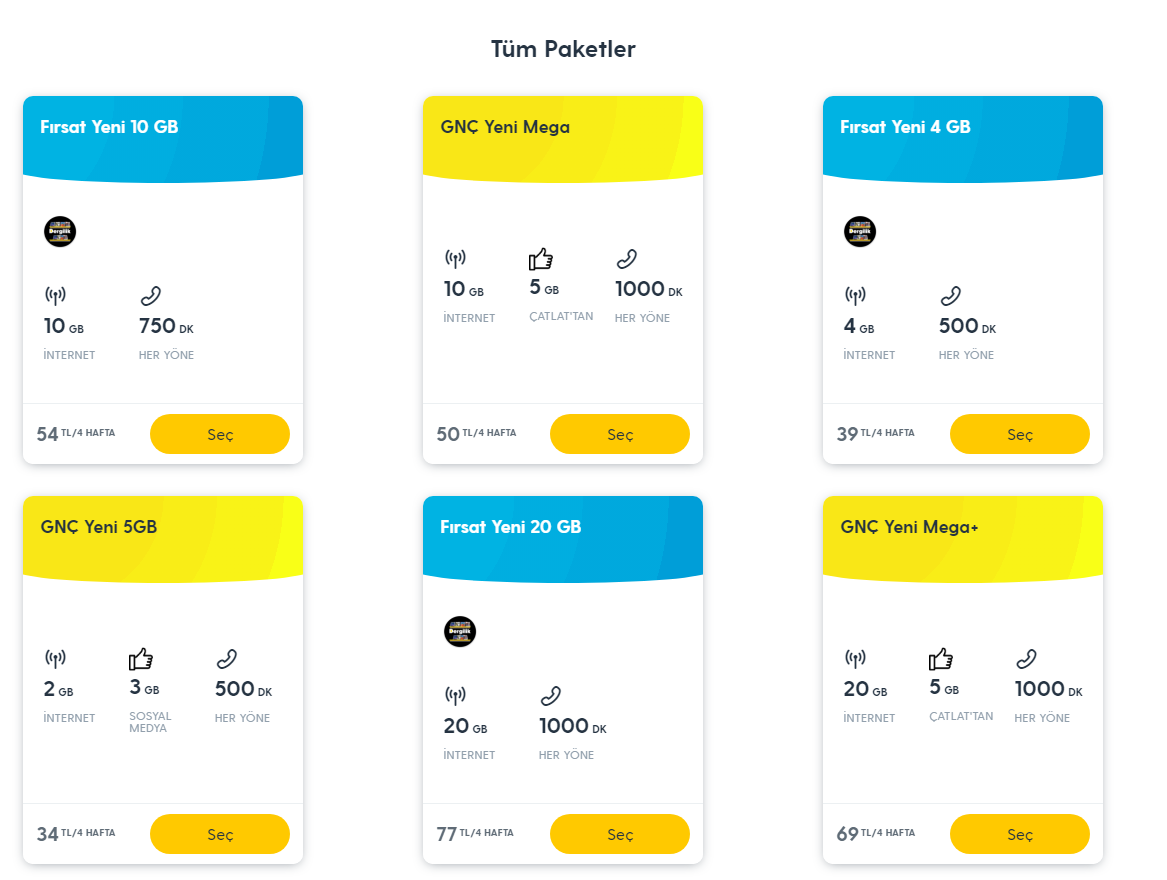Click the thumbs-up Çatlat'tan icon in GNÇ Yeni Mega+
The height and width of the screenshot is (880, 1167).
pos(941,659)
